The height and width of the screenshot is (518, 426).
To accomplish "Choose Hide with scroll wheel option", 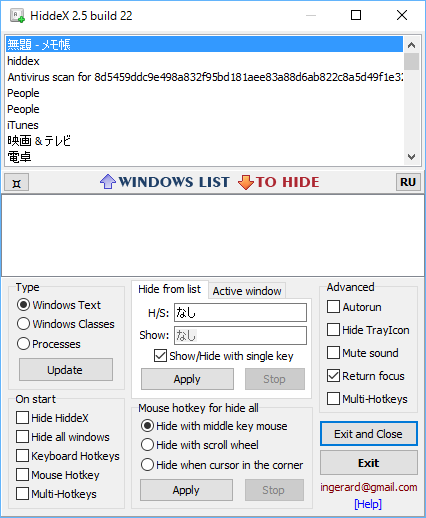I will click(x=147, y=445).
